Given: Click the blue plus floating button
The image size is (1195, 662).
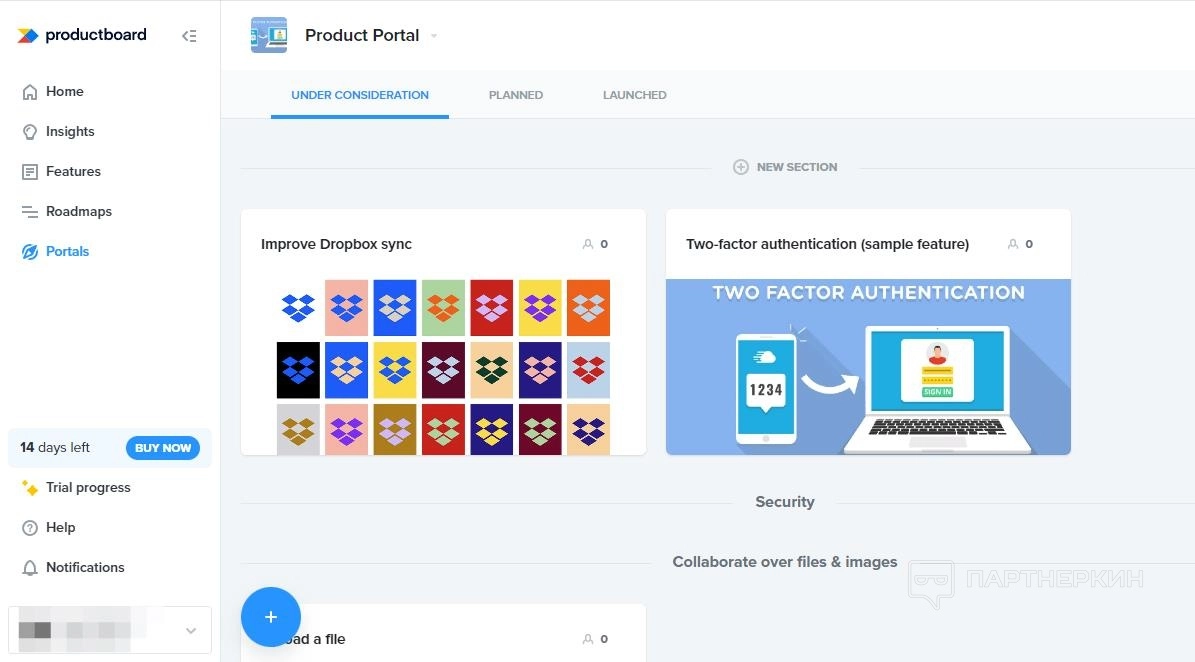Looking at the screenshot, I should click(x=270, y=617).
